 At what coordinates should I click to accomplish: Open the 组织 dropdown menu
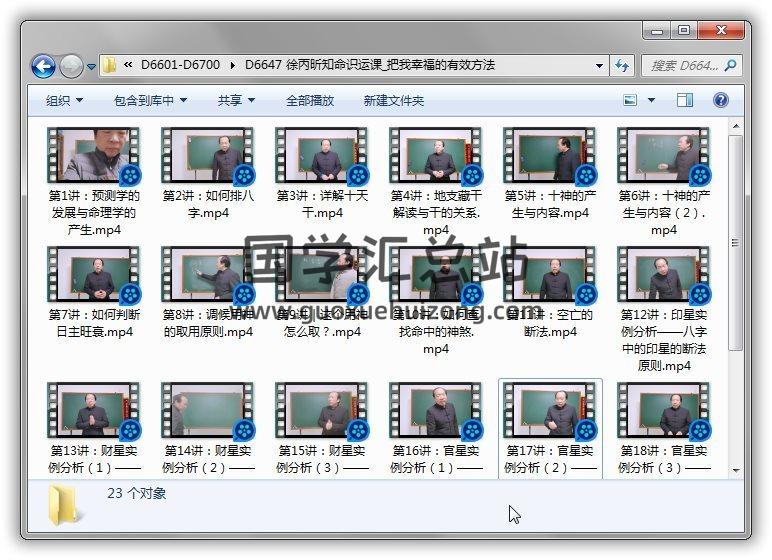64,100
